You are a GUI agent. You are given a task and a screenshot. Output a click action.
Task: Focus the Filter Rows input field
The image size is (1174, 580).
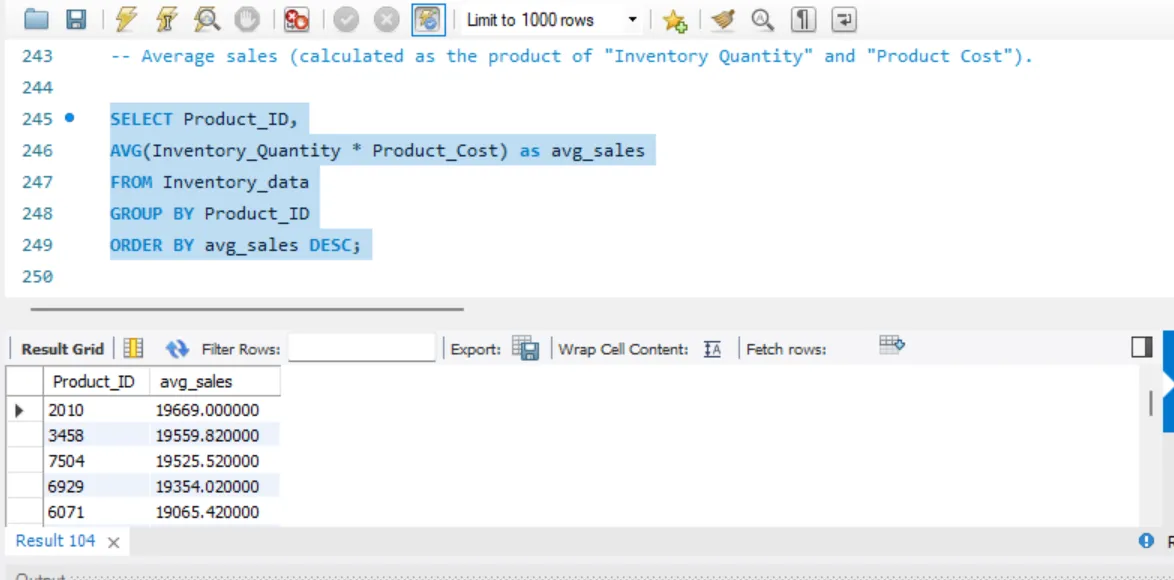pyautogui.click(x=362, y=348)
